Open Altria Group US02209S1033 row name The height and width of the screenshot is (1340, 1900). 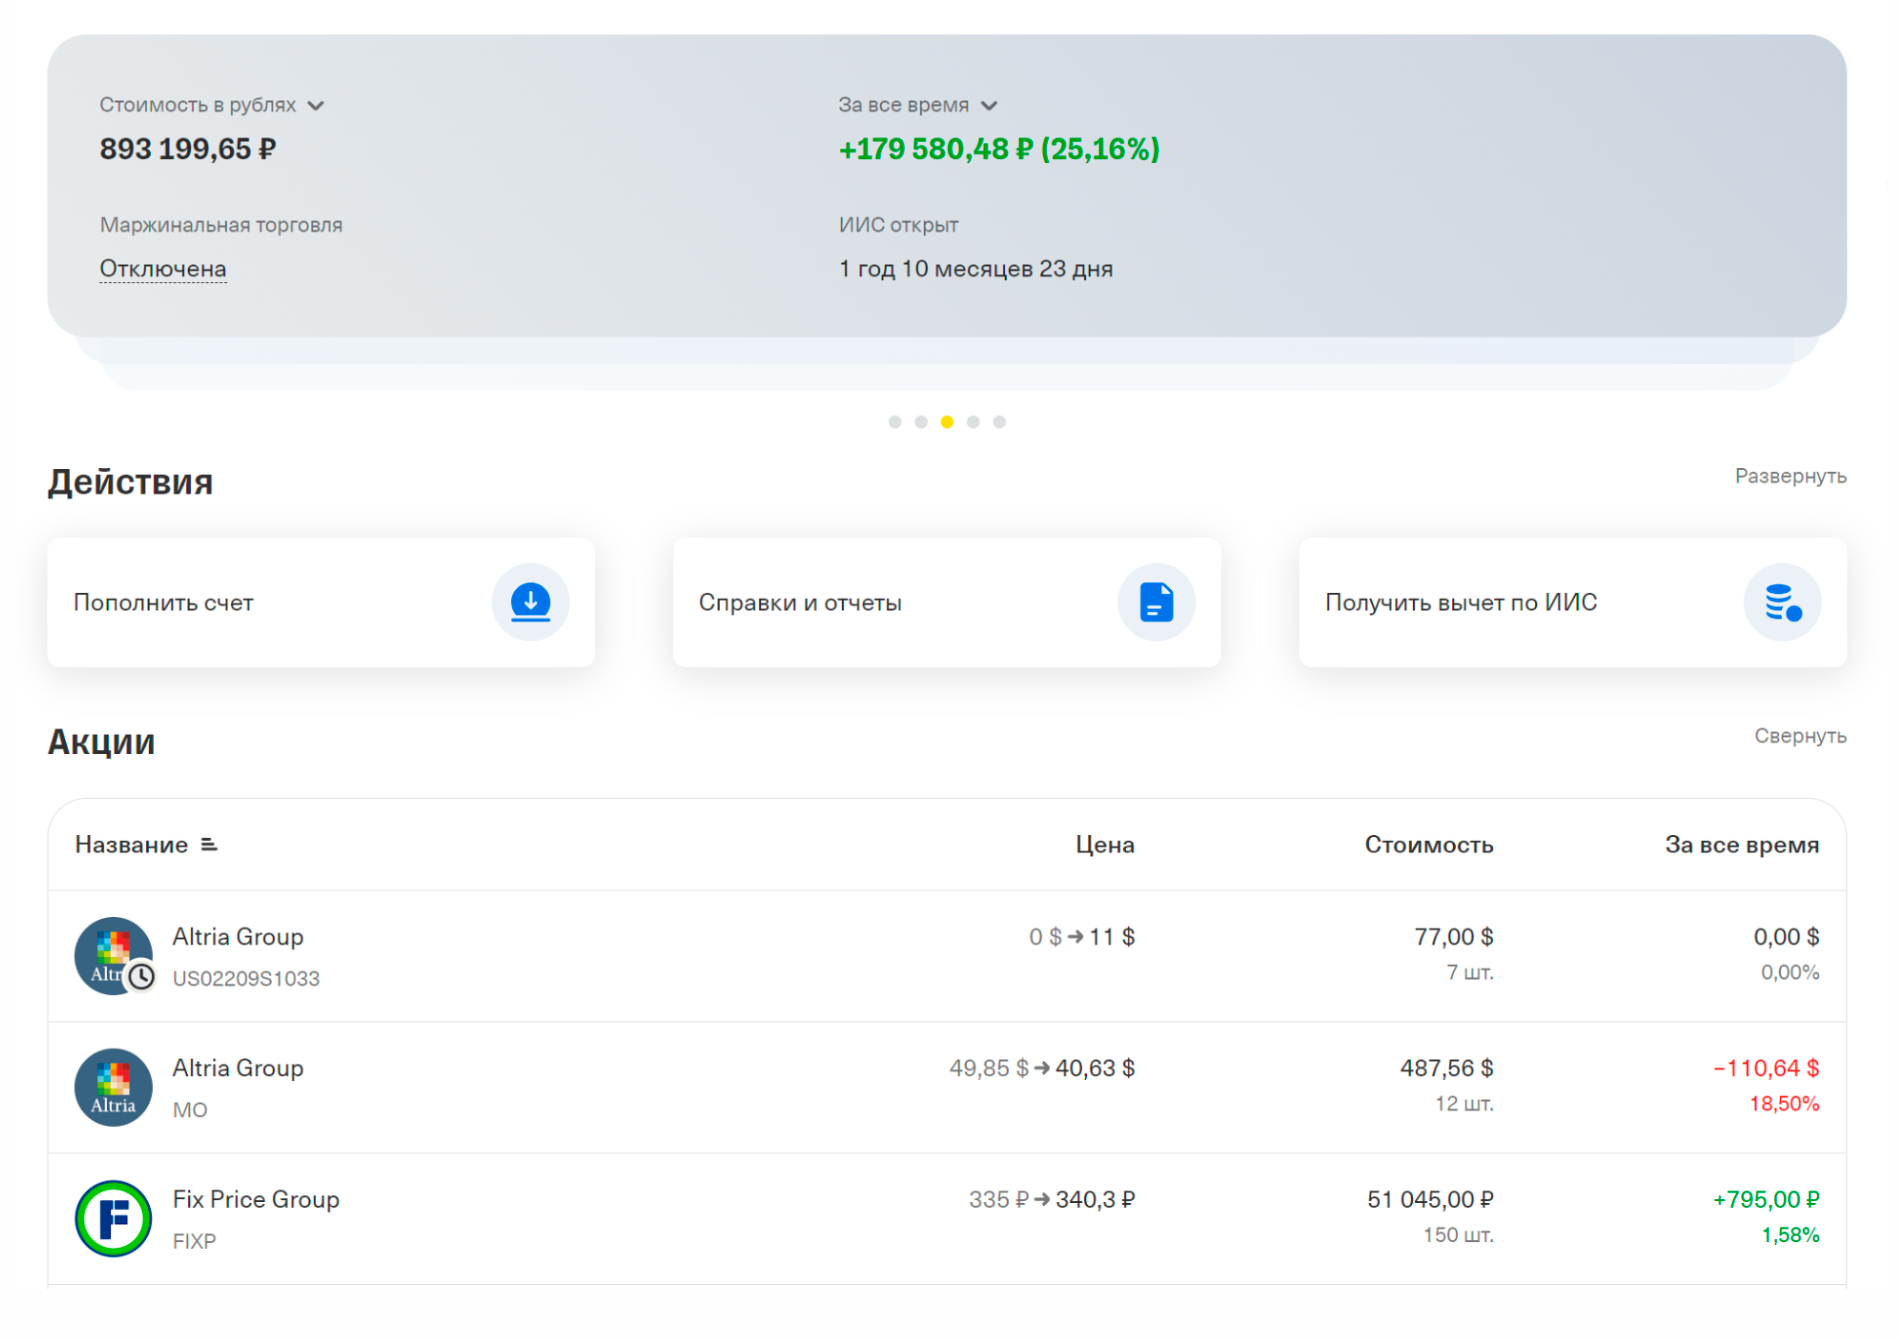coord(238,937)
